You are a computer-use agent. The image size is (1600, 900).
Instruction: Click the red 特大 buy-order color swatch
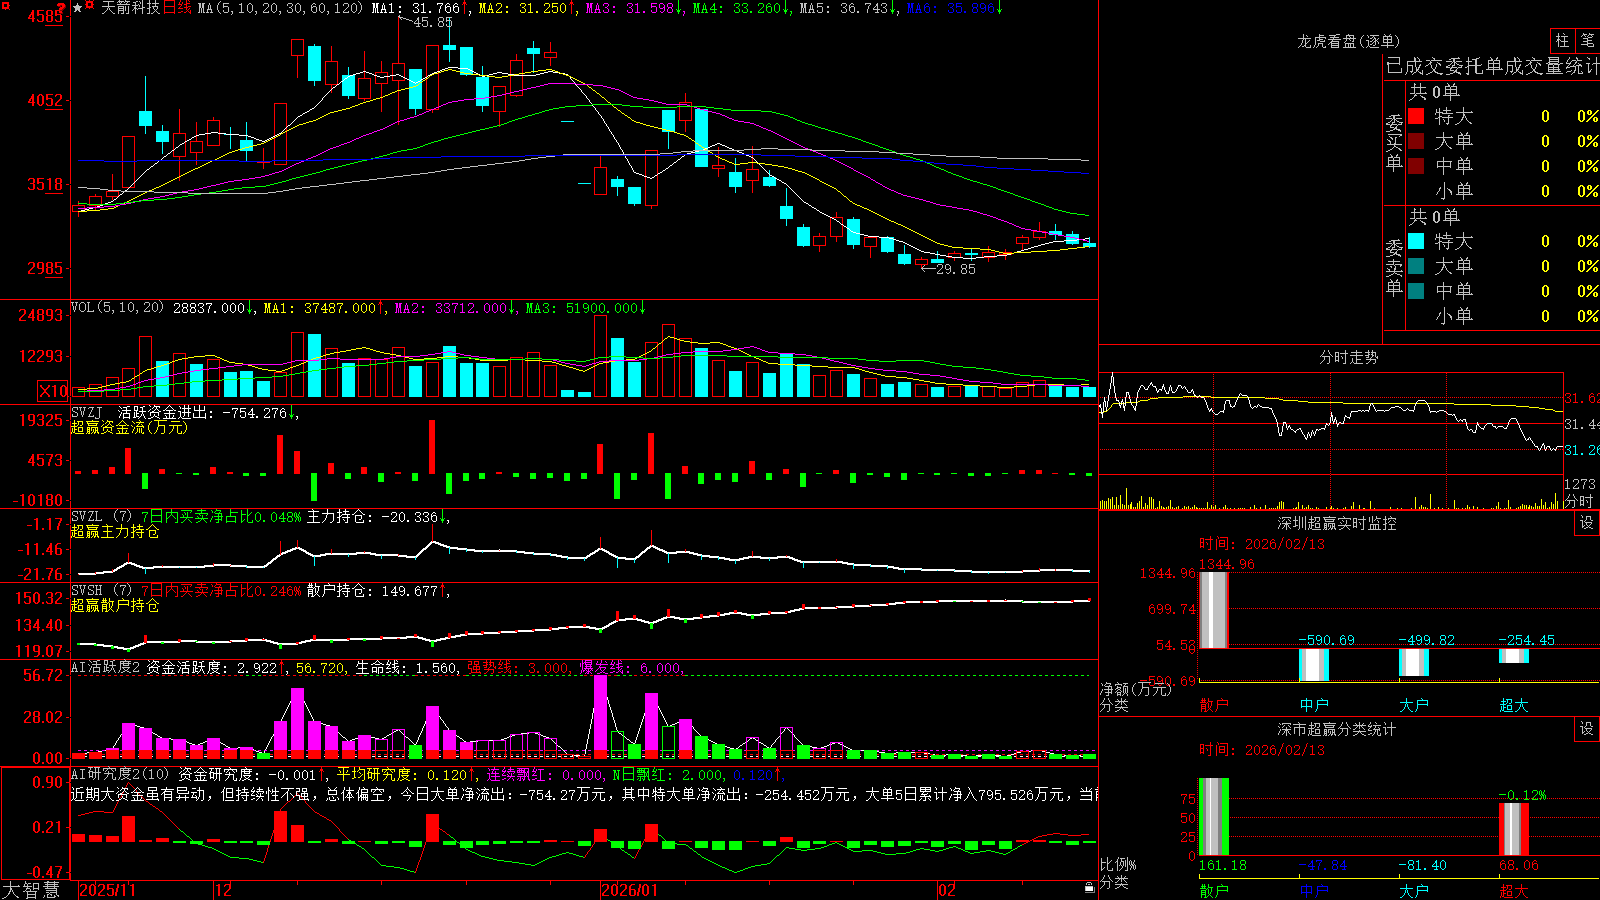(x=1416, y=116)
